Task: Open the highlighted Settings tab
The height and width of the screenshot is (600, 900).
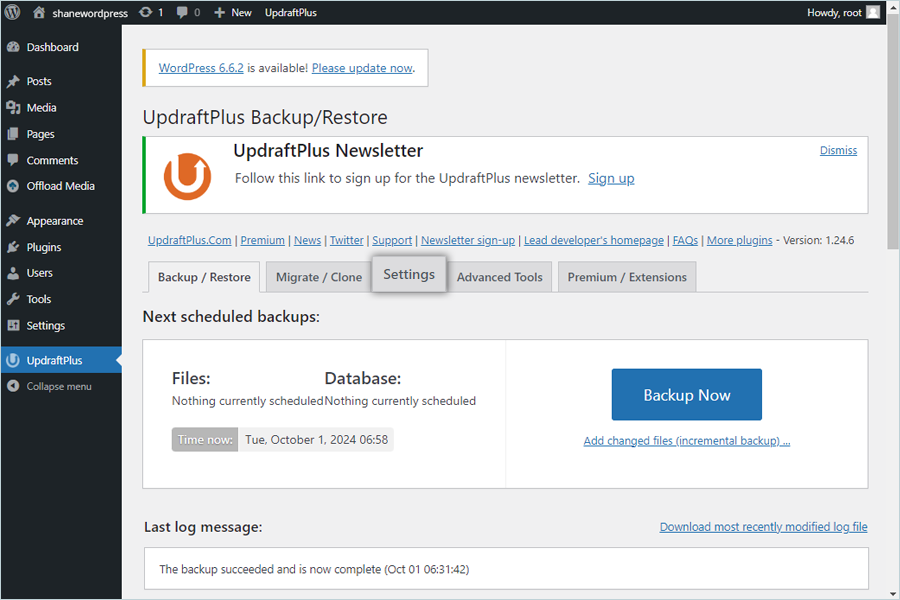Action: (x=409, y=274)
